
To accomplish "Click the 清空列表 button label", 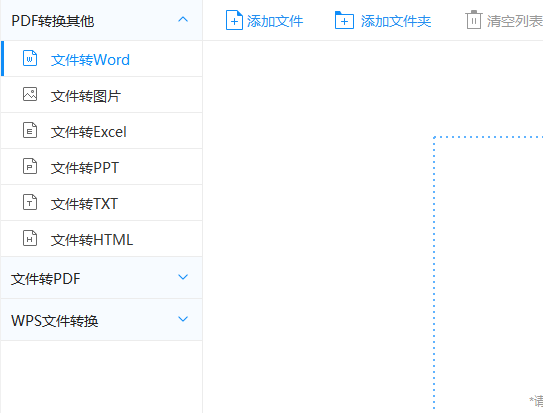I will (x=515, y=21).
